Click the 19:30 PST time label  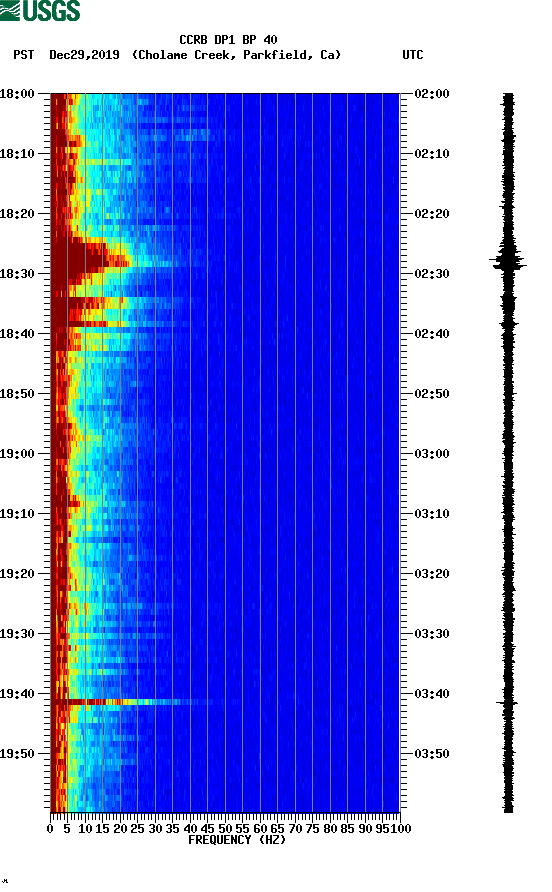pyautogui.click(x=17, y=634)
